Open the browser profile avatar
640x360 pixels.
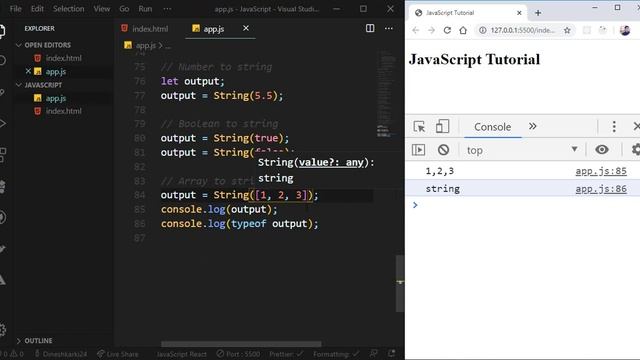(624, 30)
